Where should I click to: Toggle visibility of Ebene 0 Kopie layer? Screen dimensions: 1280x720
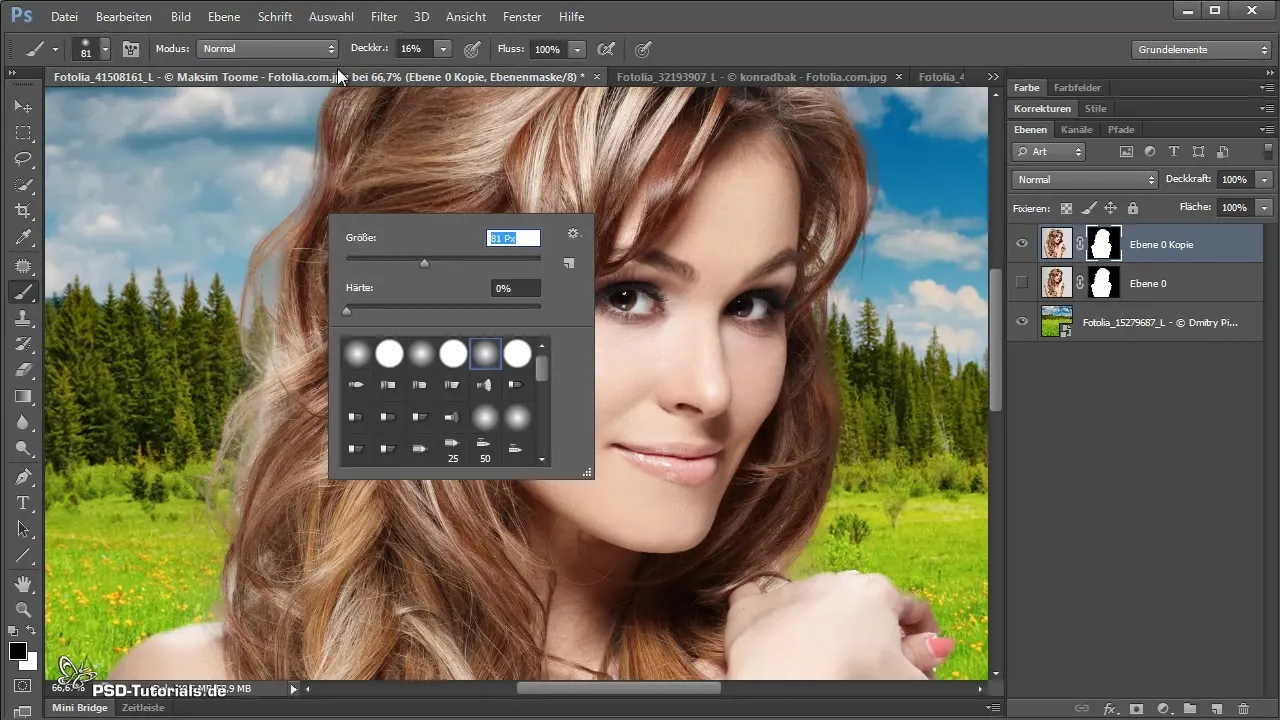[x=1021, y=243]
